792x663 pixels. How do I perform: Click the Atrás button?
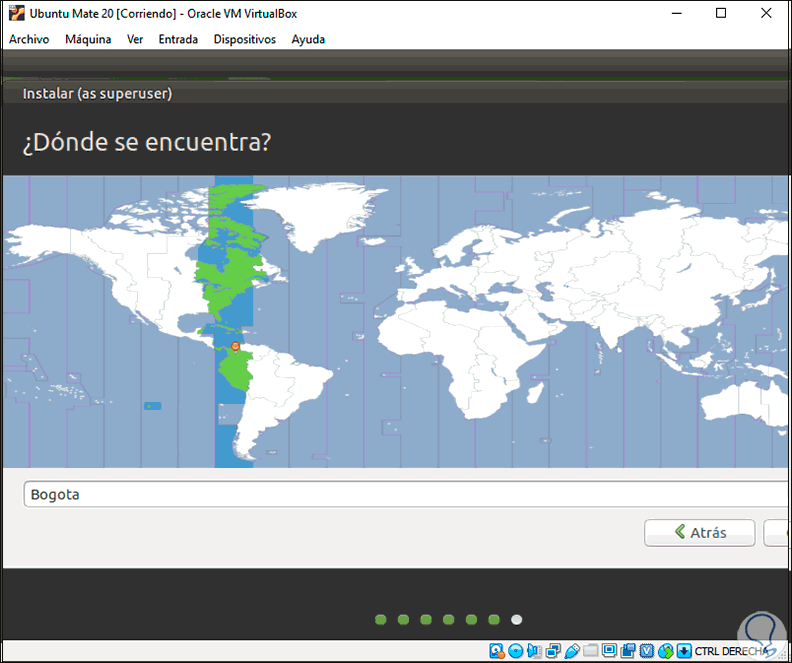[700, 533]
